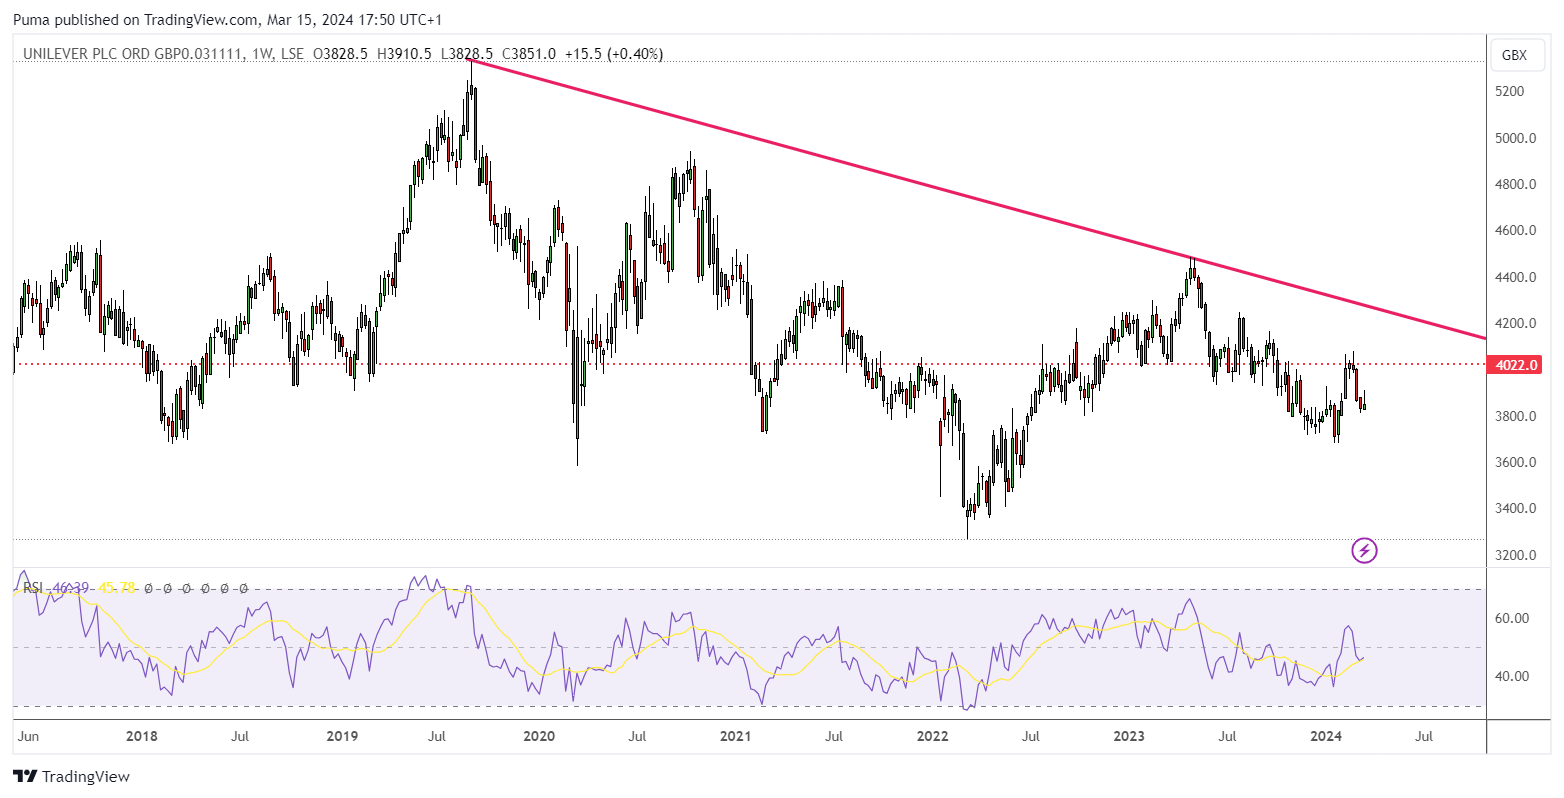Click the RSI indicator label
The image size is (1564, 798).
click(x=32, y=588)
